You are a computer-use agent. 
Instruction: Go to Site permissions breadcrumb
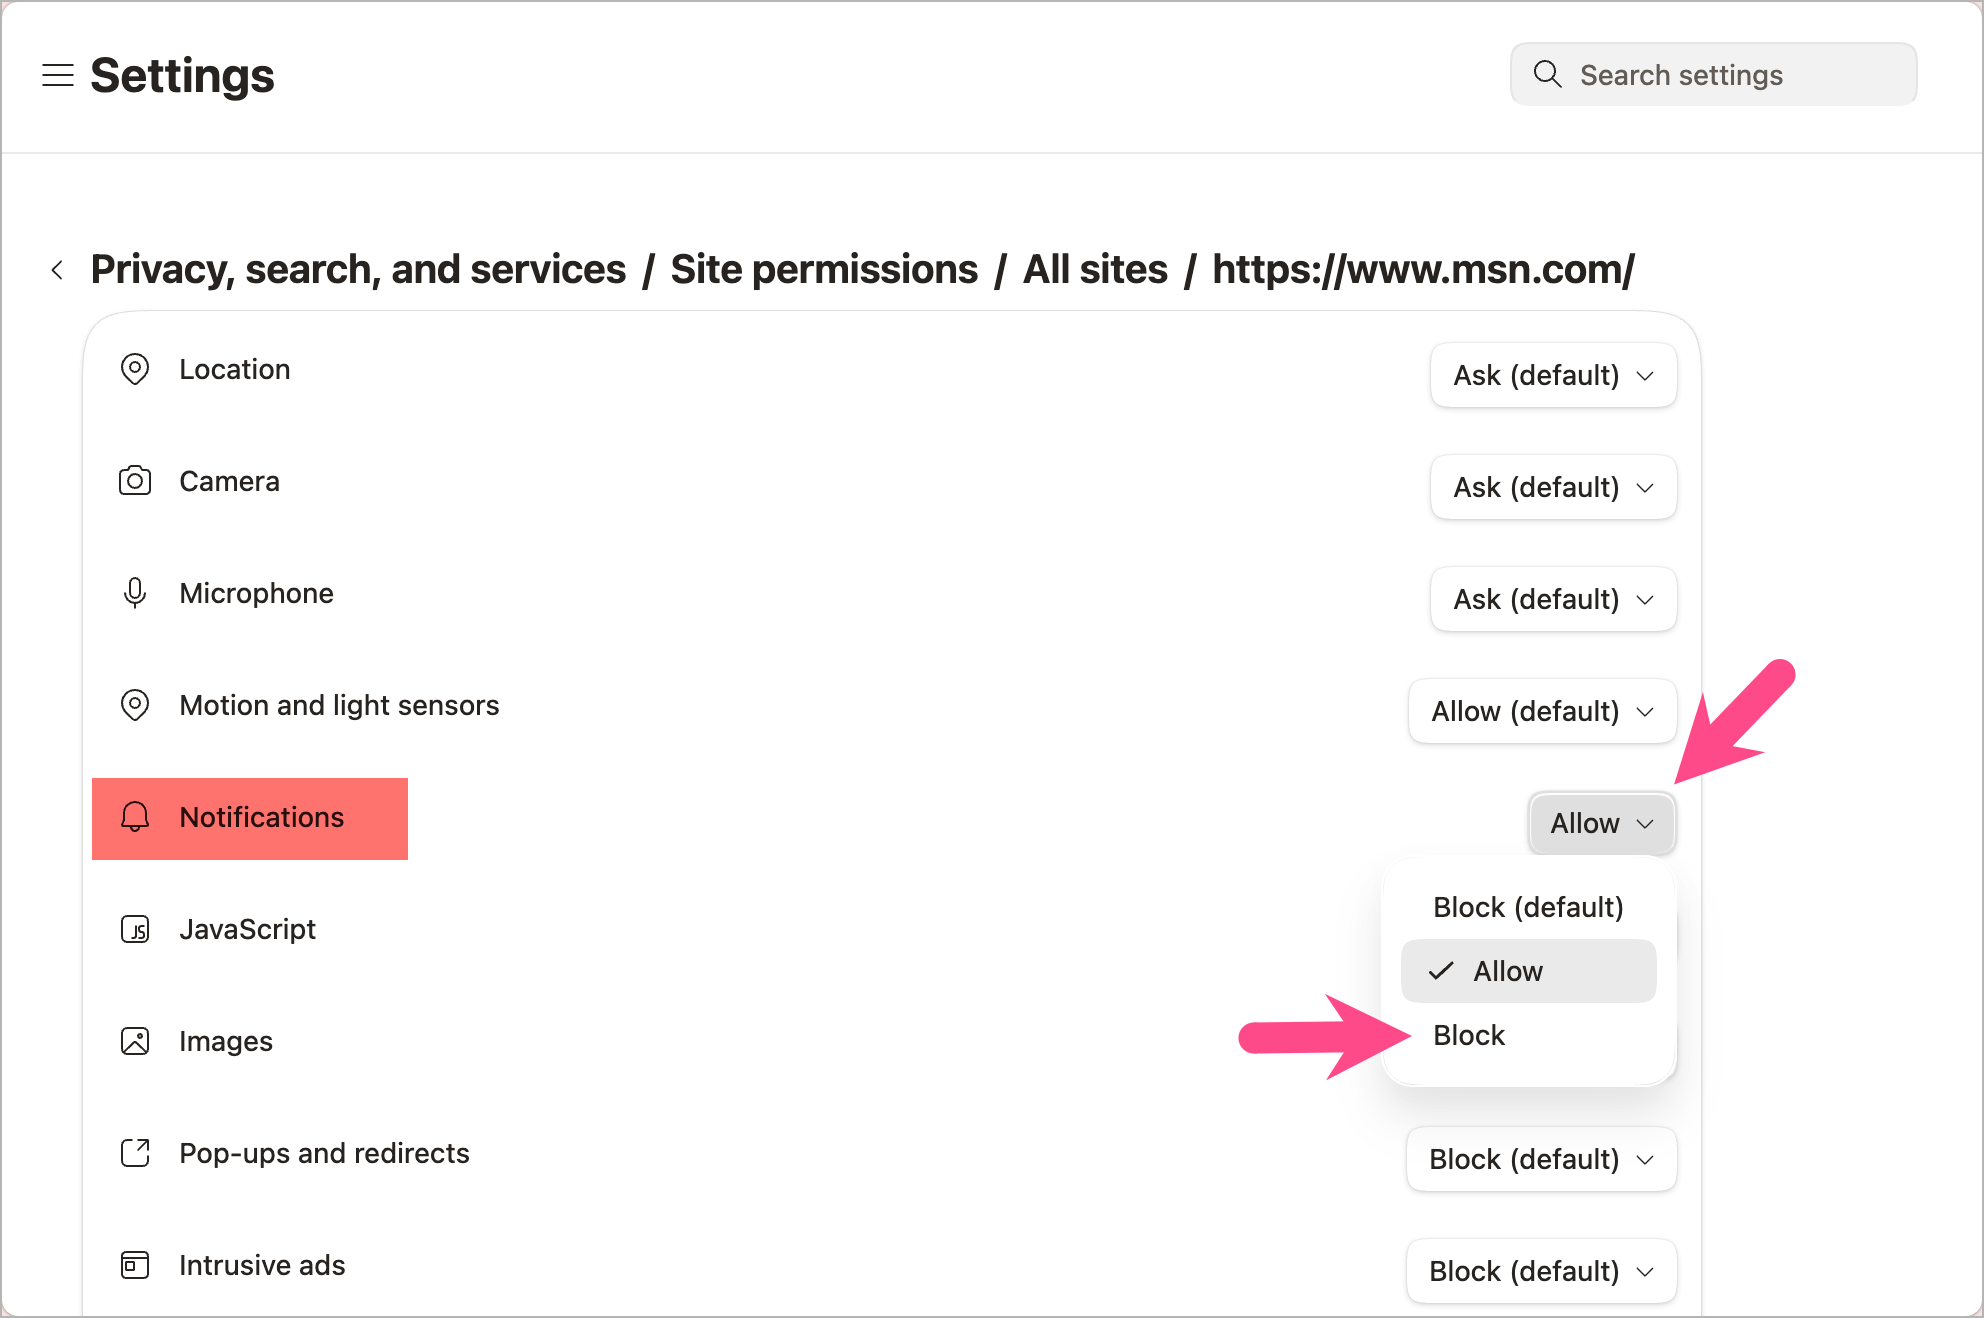(x=824, y=270)
